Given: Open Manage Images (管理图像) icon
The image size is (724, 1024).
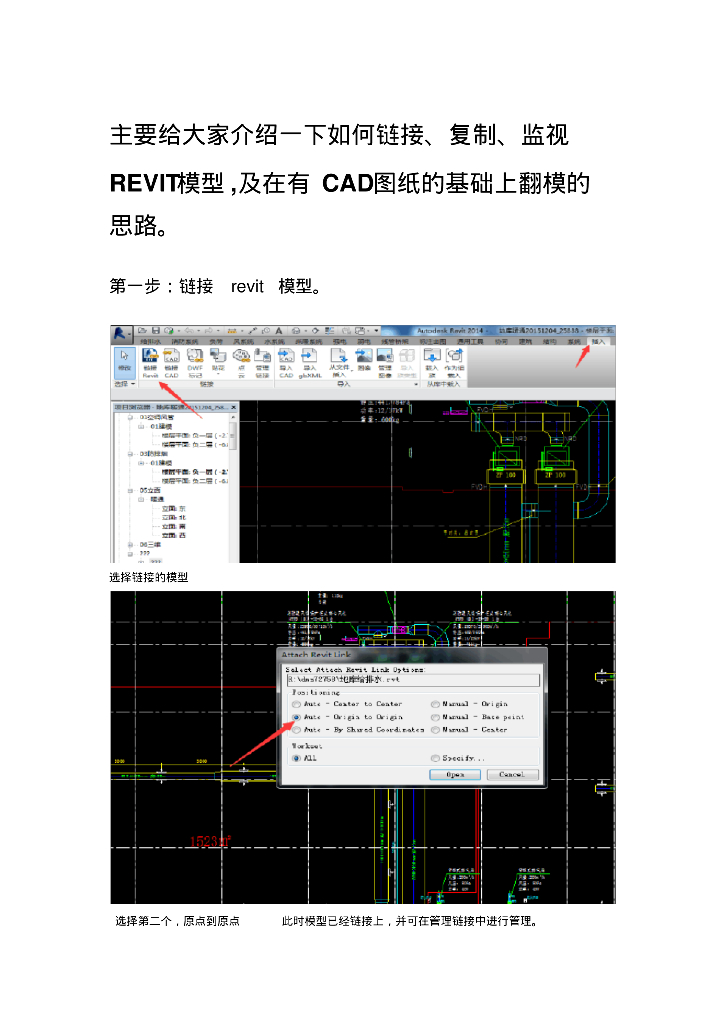Looking at the screenshot, I should [x=385, y=362].
